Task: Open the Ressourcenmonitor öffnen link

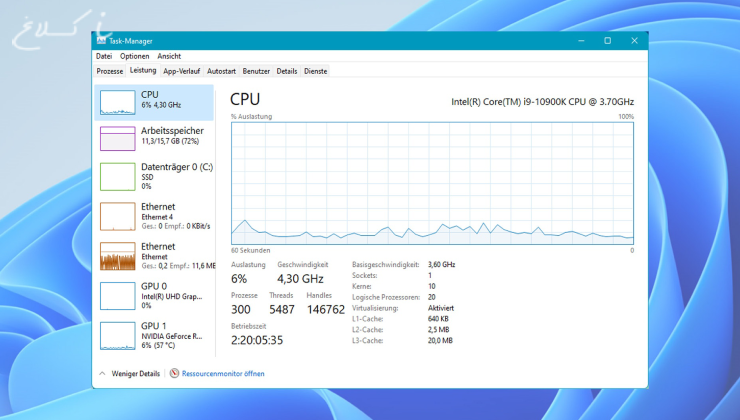Action: click(223, 374)
